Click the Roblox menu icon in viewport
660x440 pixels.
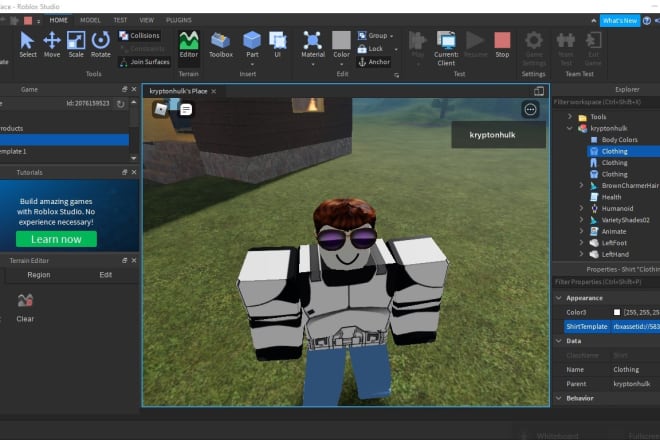pos(161,109)
